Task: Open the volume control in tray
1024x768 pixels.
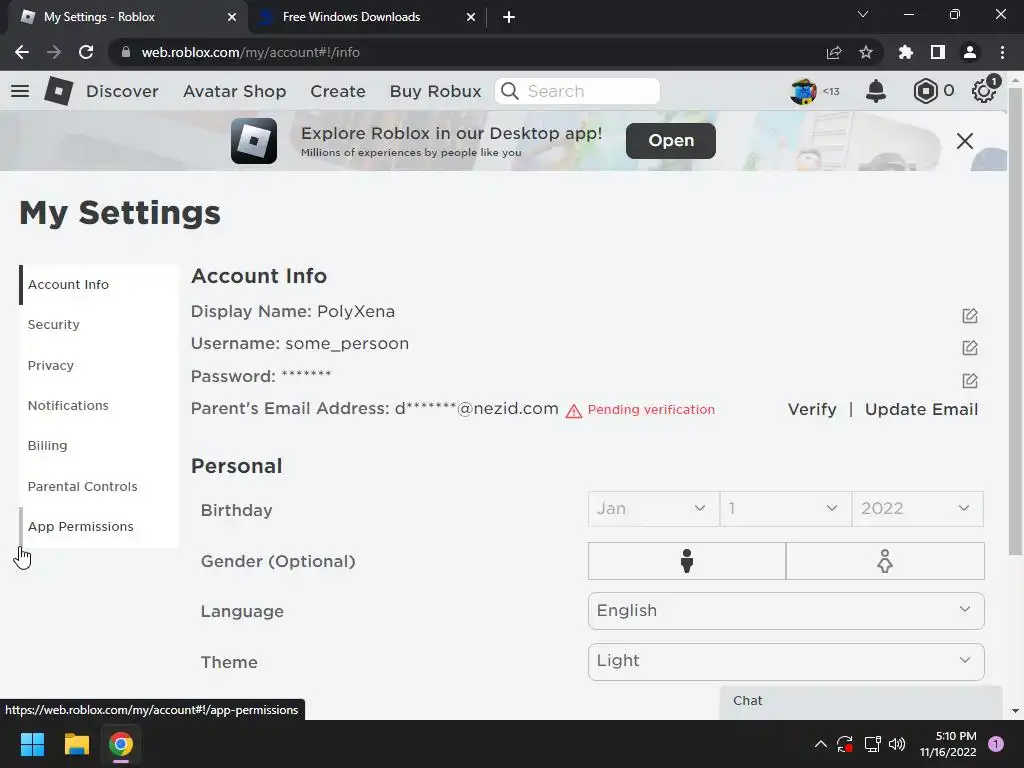Action: pyautogui.click(x=897, y=744)
